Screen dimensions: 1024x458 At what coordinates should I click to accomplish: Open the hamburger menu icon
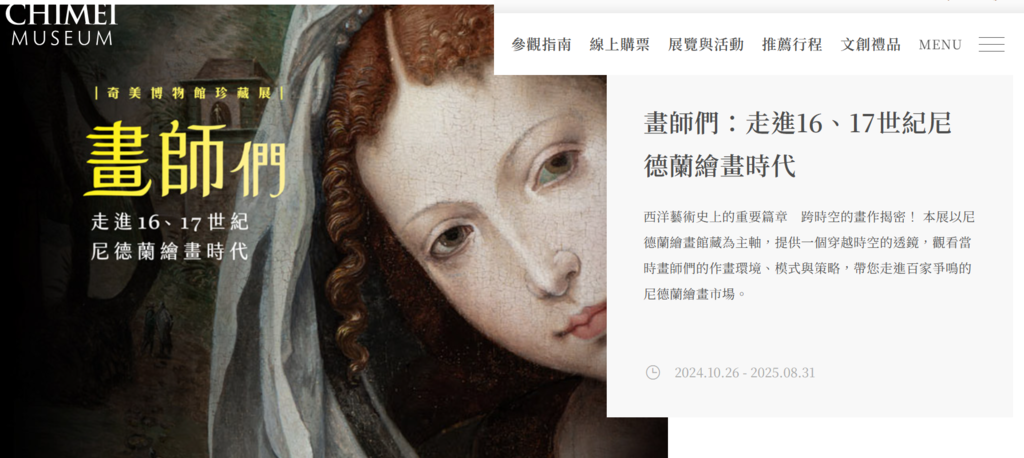[x=991, y=44]
